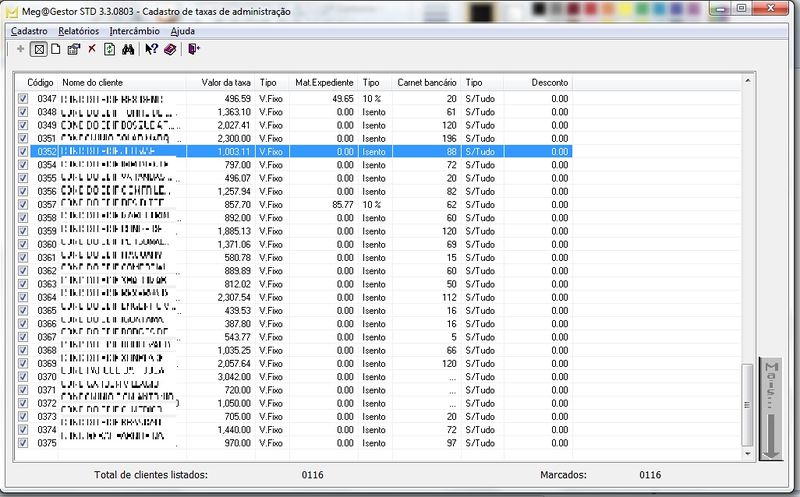Screen dimensions: 800x497
Task: Uncheck the checkbox for client 0347
Action: pyautogui.click(x=24, y=99)
